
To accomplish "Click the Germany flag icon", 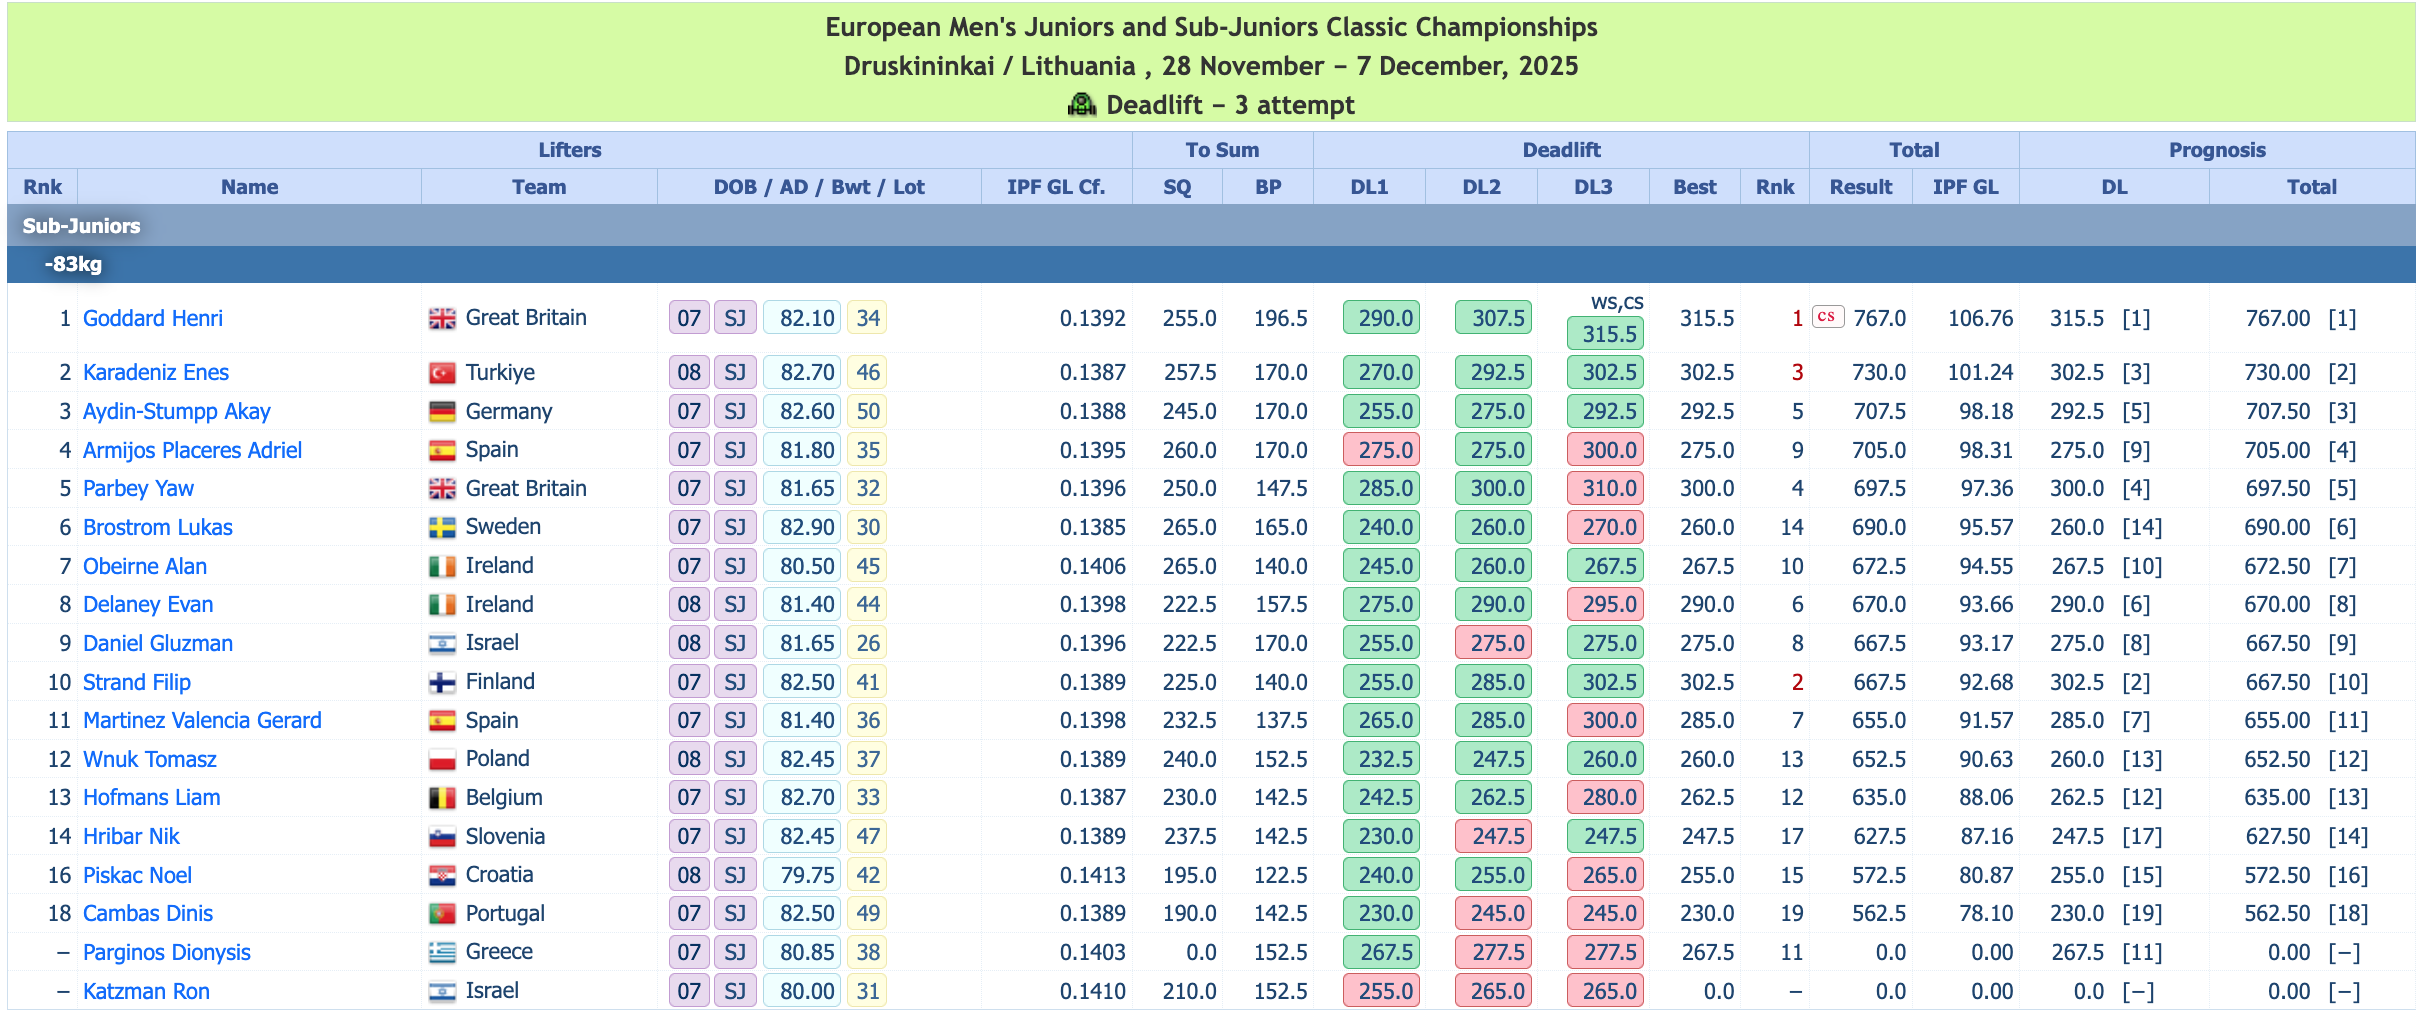I will (442, 412).
